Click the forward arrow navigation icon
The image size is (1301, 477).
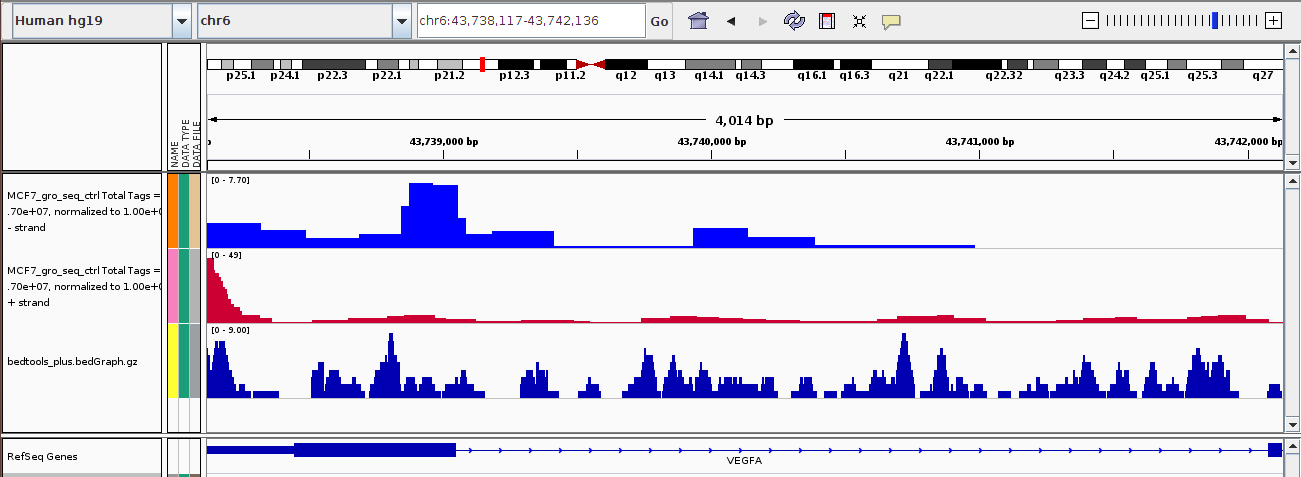pyautogui.click(x=763, y=21)
